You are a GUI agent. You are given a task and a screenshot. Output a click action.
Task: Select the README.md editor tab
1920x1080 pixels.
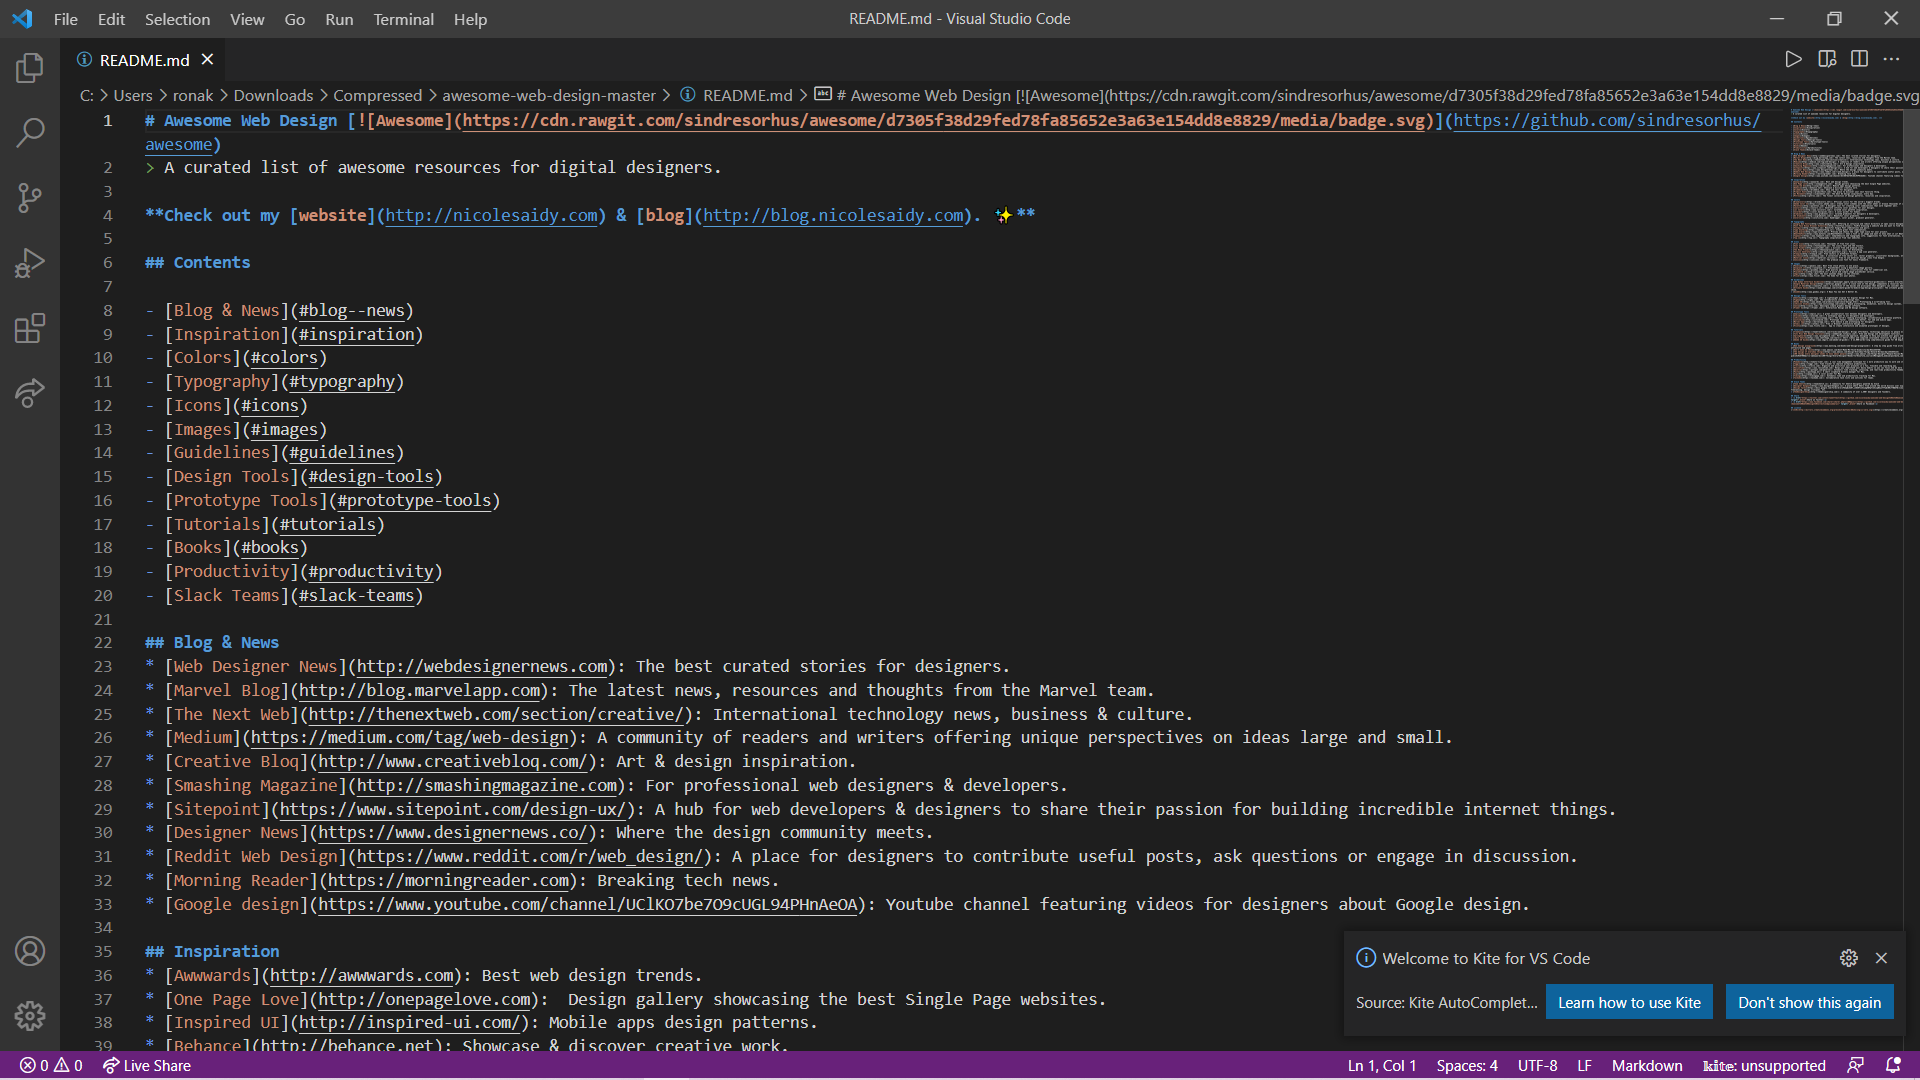[x=144, y=60]
